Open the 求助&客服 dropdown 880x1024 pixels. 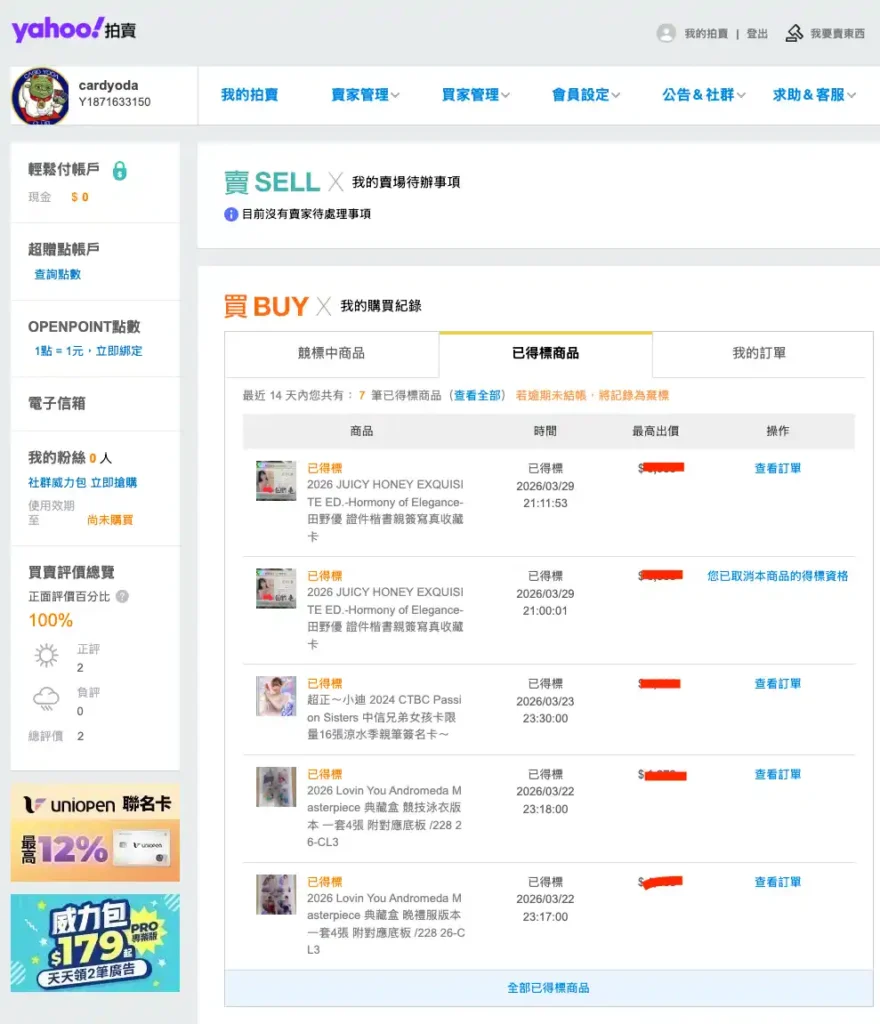(x=814, y=95)
